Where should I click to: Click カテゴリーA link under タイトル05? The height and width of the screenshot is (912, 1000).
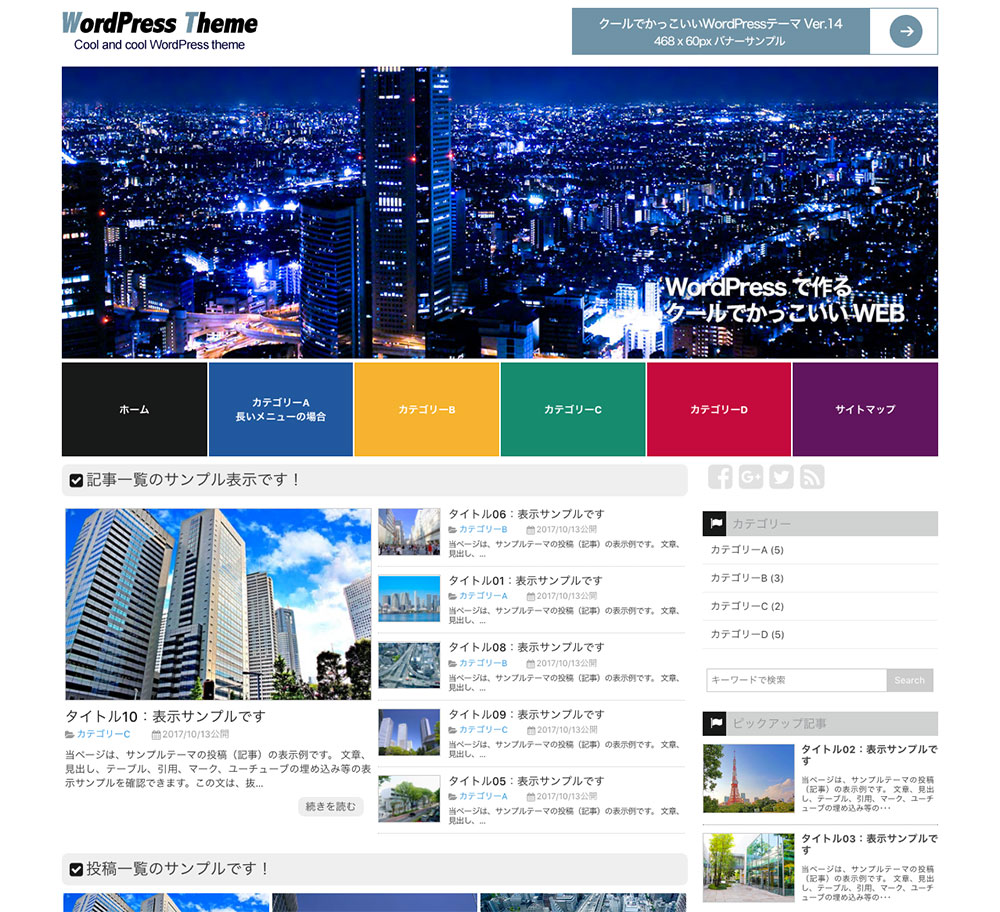(x=483, y=796)
